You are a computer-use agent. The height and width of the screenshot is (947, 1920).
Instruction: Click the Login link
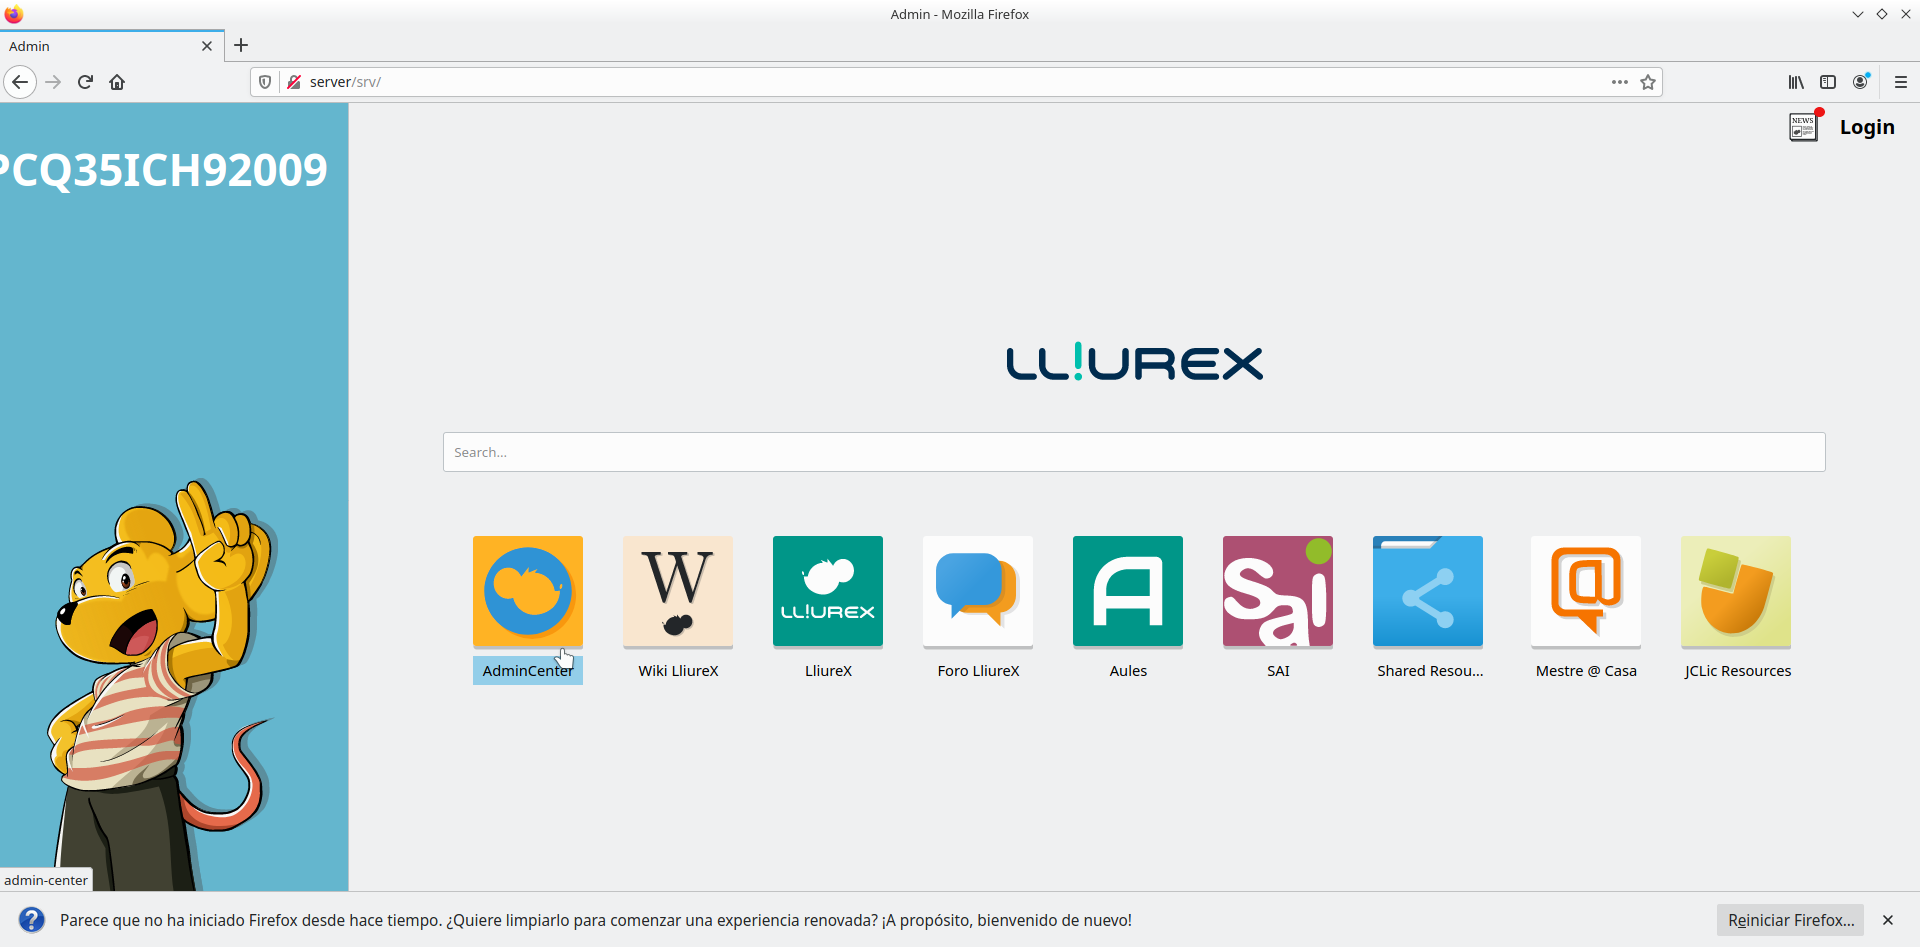click(1866, 127)
